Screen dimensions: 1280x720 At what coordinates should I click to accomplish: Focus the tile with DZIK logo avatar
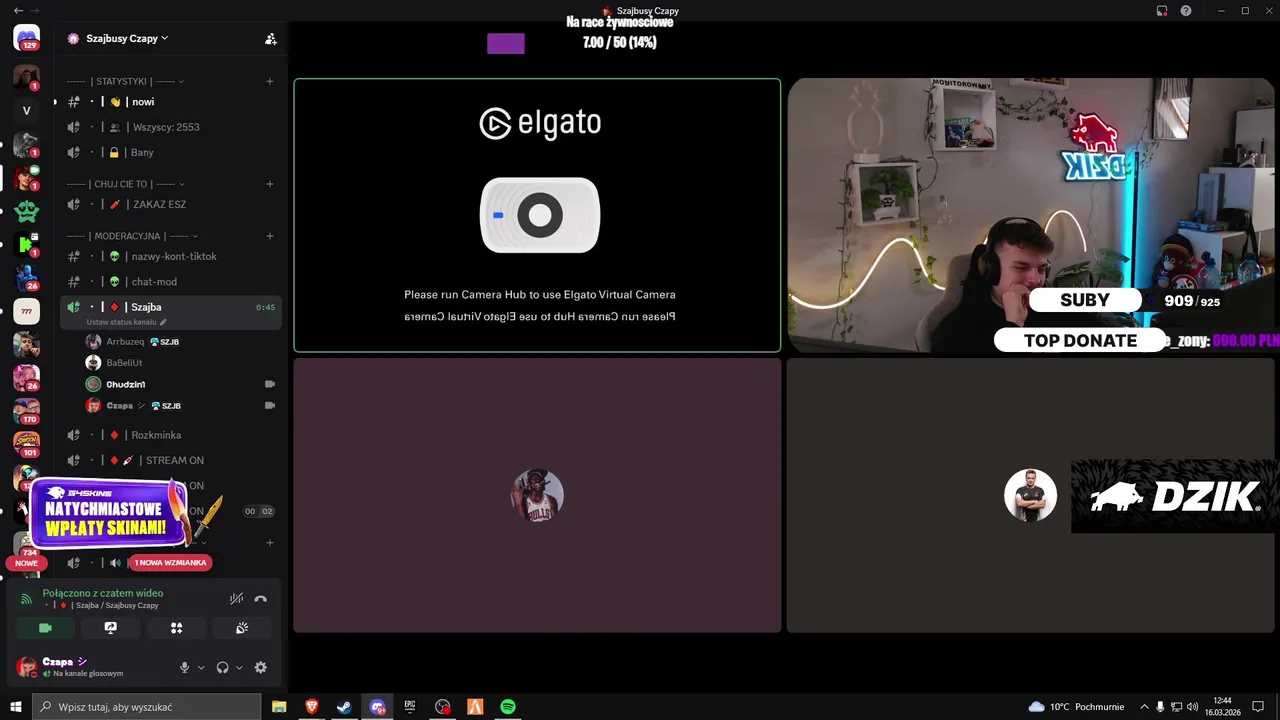(1033, 496)
